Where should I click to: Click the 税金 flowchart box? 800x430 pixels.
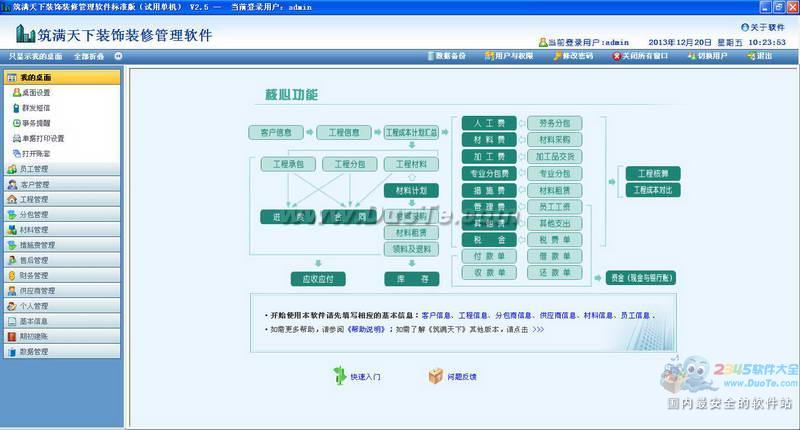[489, 239]
